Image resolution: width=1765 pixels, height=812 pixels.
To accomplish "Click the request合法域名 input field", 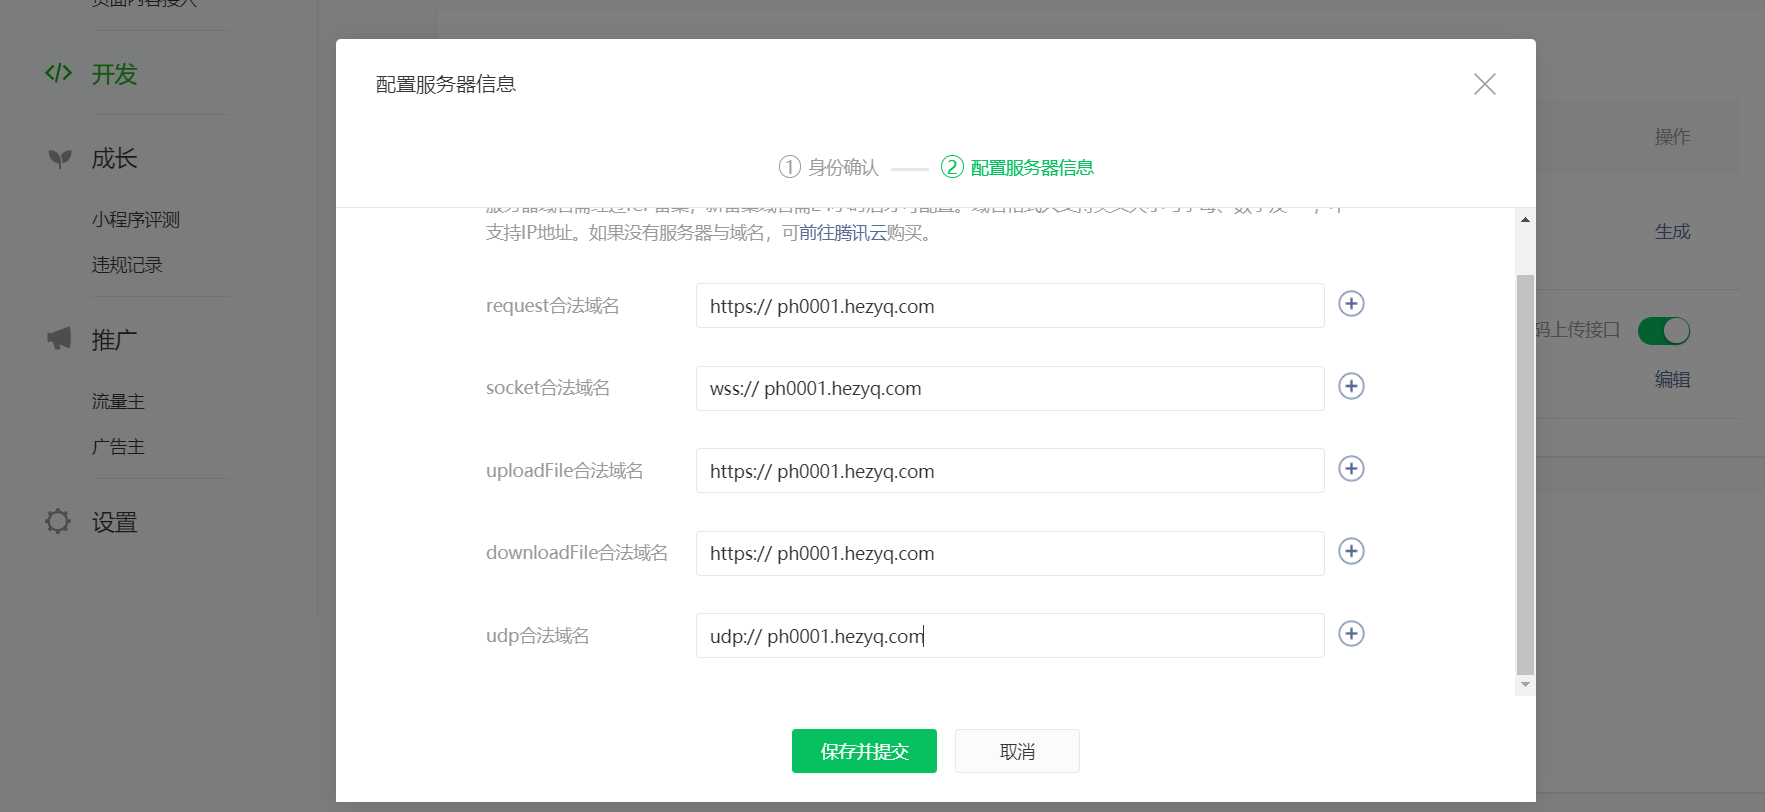I will coord(1010,306).
